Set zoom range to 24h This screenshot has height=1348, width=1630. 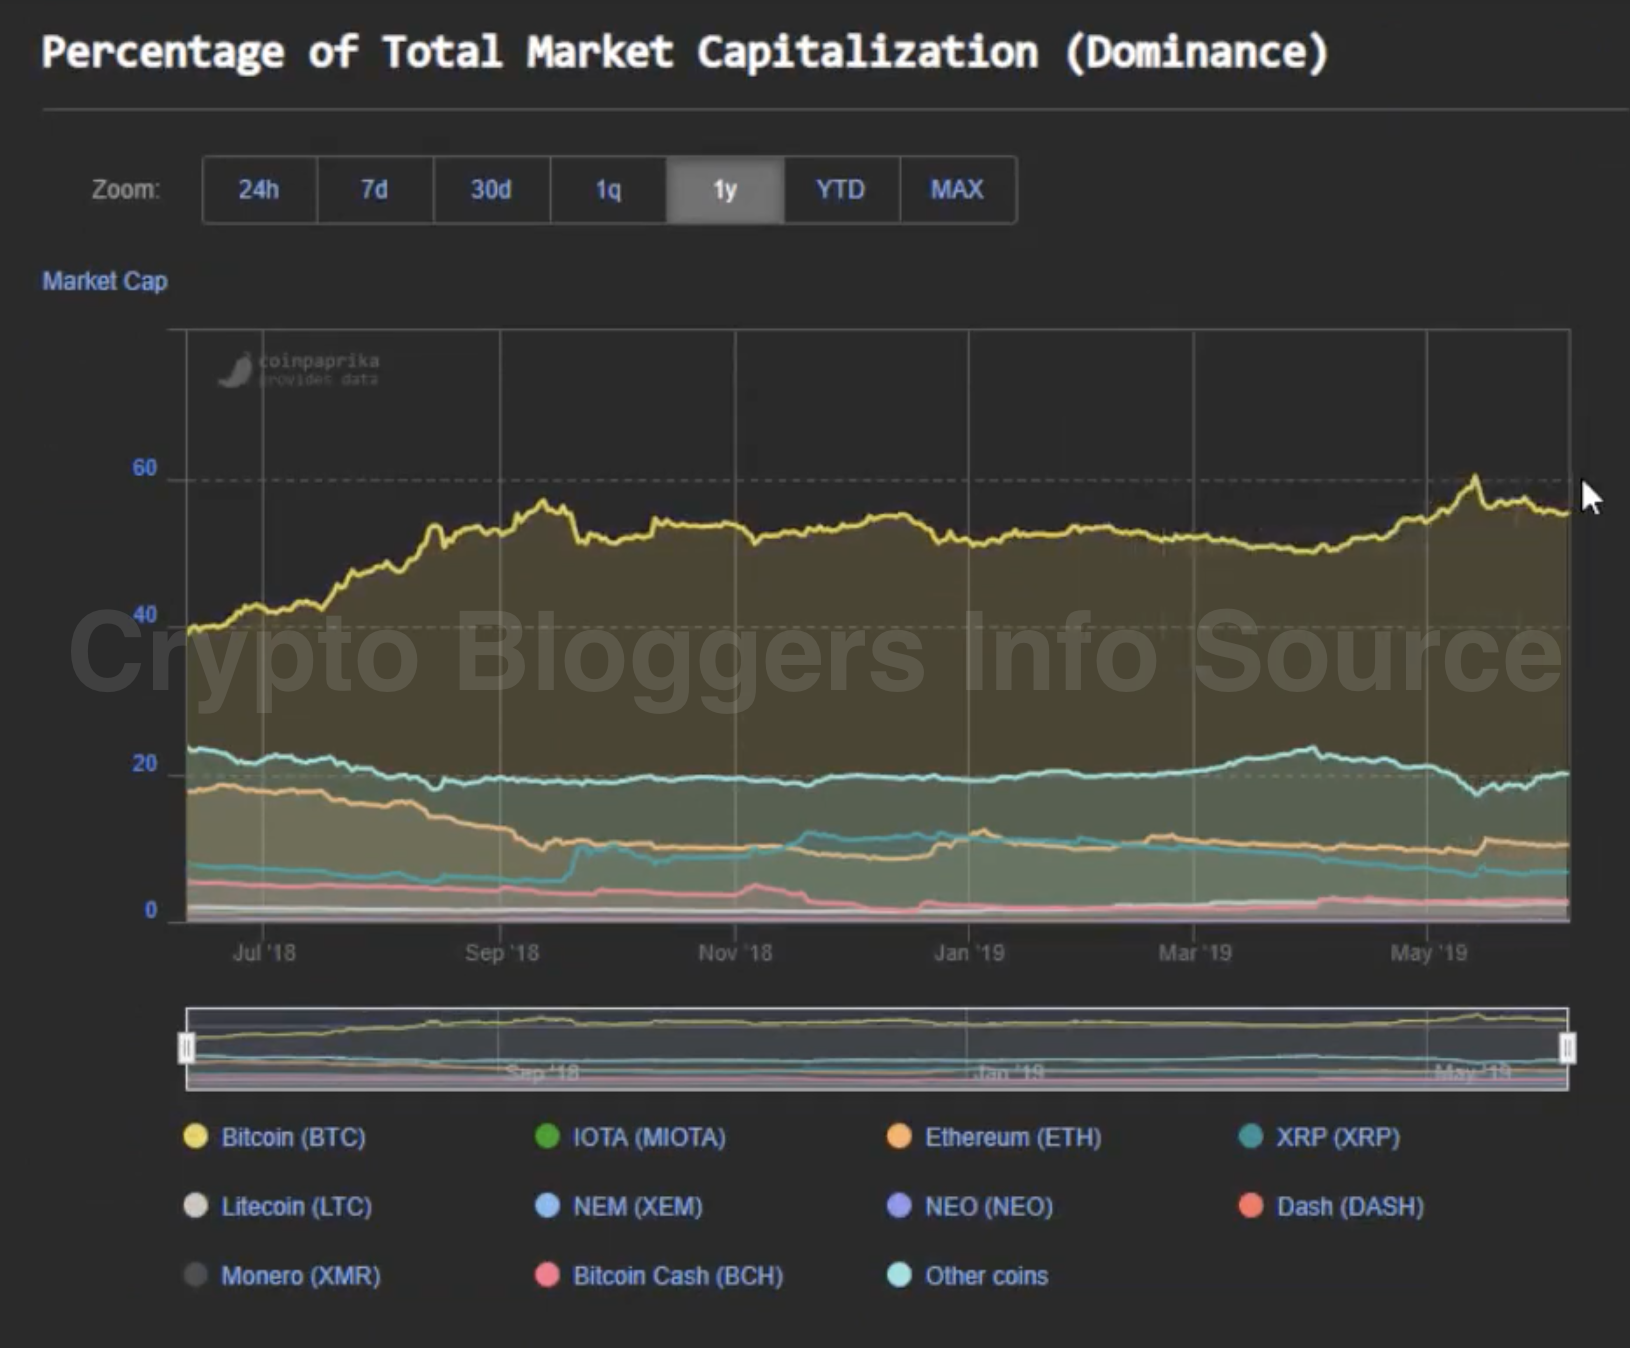259,190
